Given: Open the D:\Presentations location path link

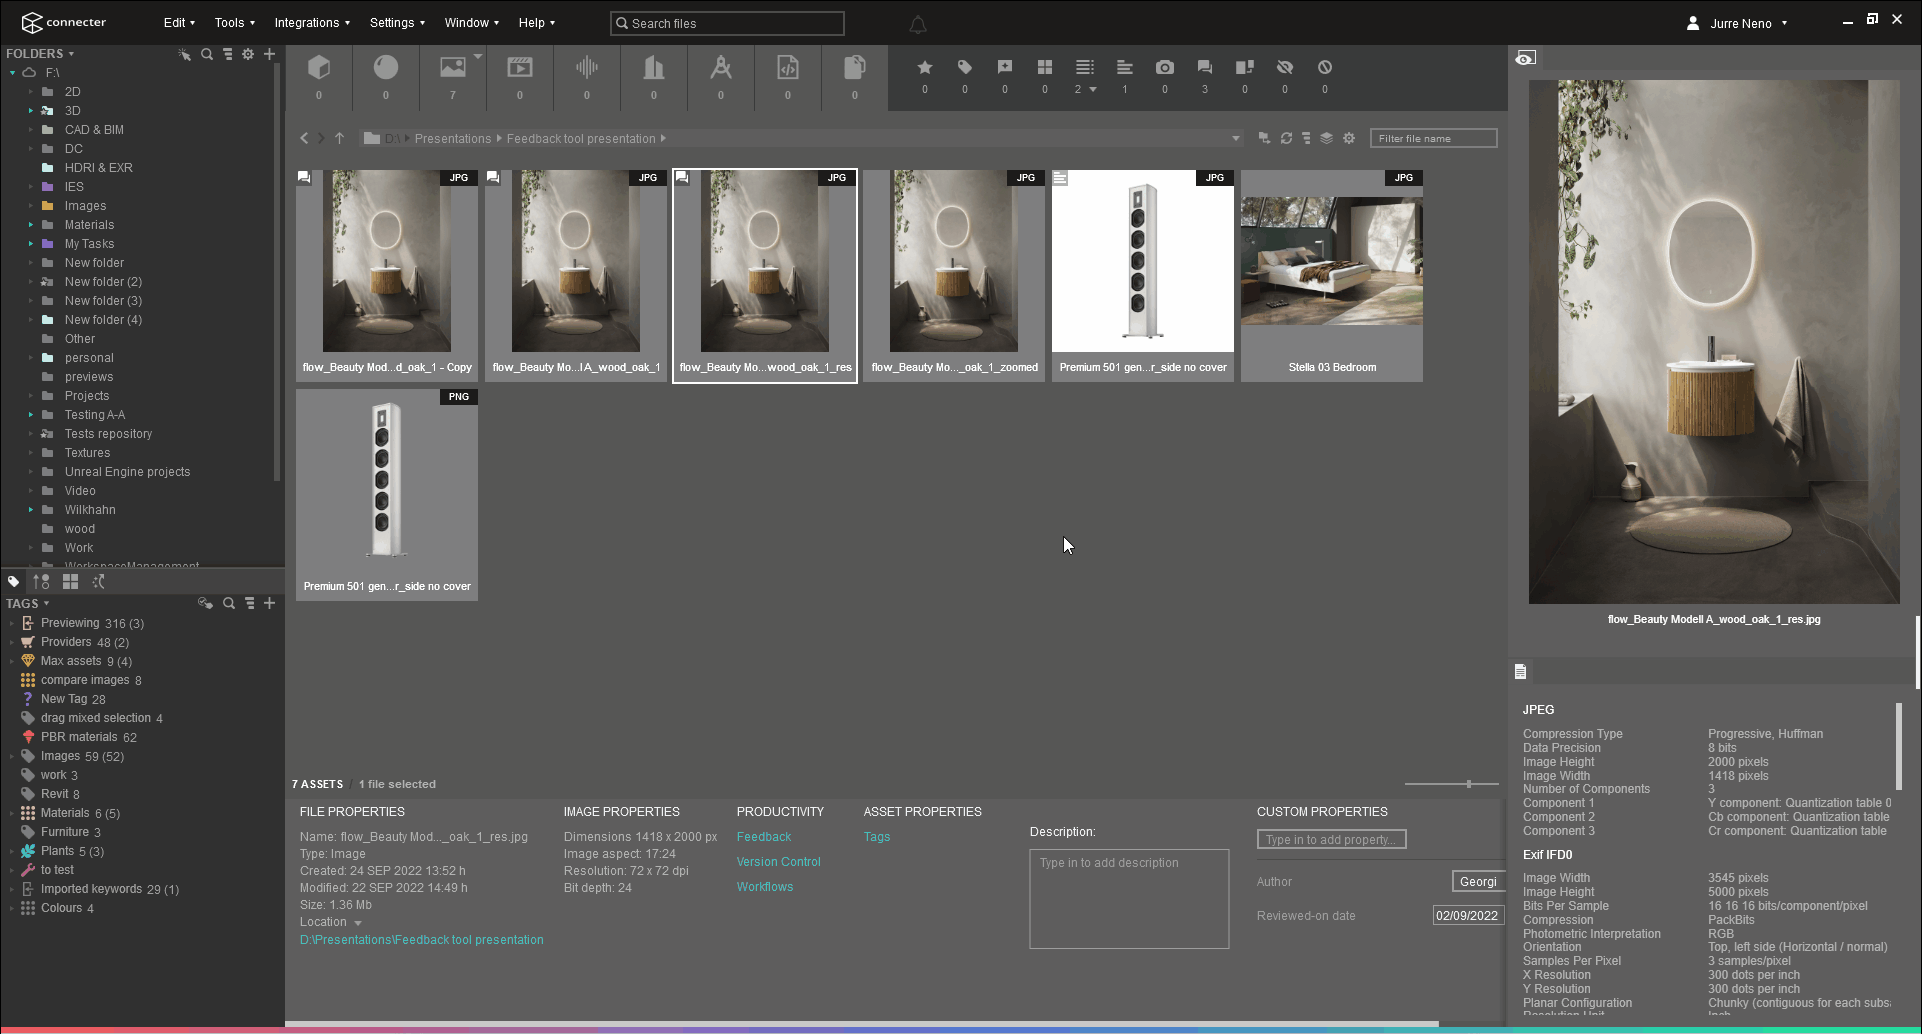Looking at the screenshot, I should (422, 940).
